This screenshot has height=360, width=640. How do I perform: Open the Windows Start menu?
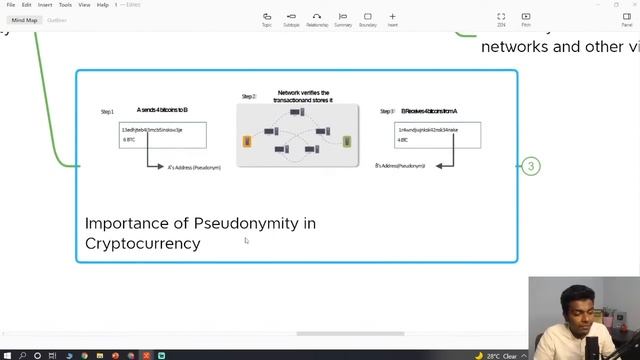point(7,356)
